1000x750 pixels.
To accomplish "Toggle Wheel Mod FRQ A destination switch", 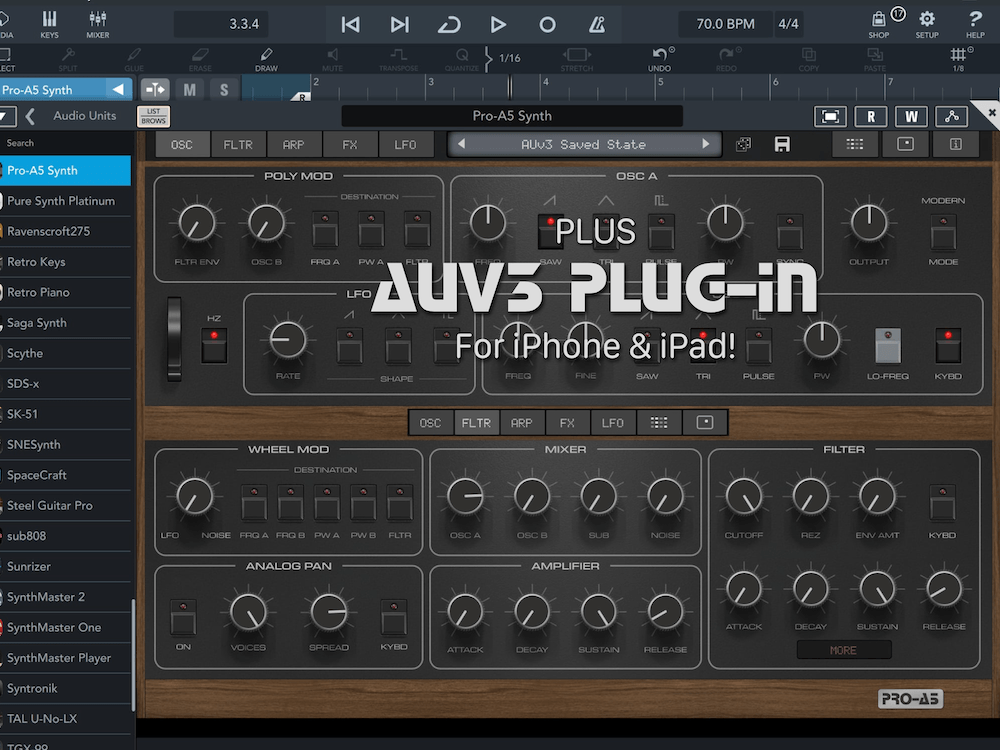I will 254,503.
